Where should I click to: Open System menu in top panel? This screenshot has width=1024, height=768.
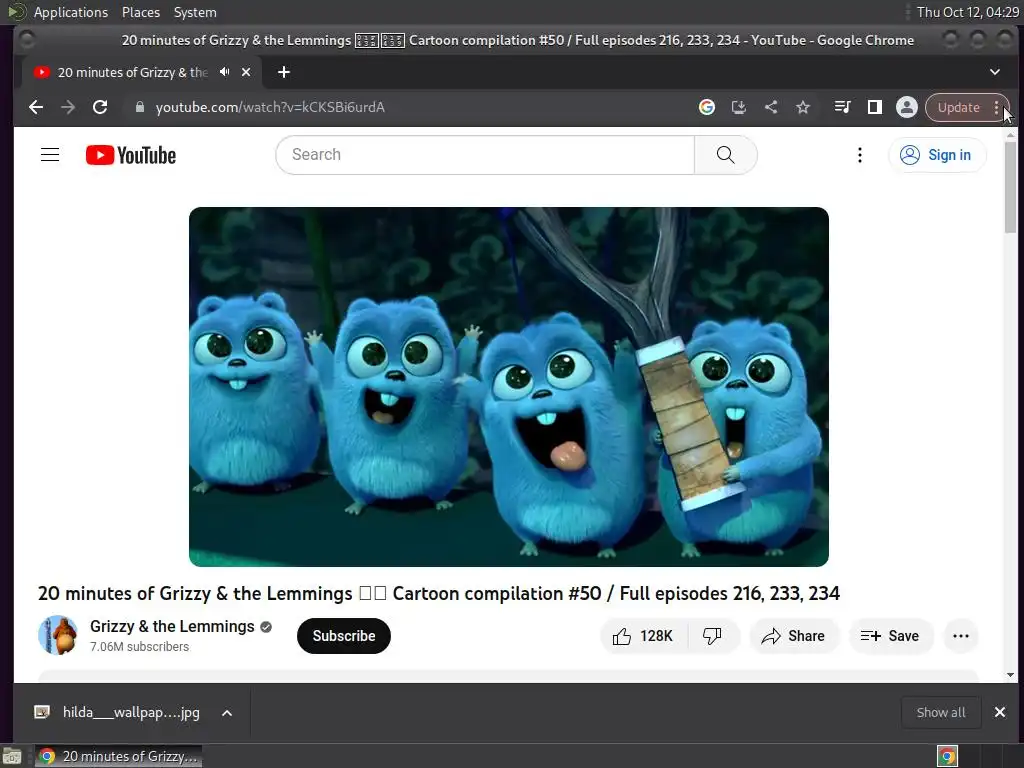(195, 12)
